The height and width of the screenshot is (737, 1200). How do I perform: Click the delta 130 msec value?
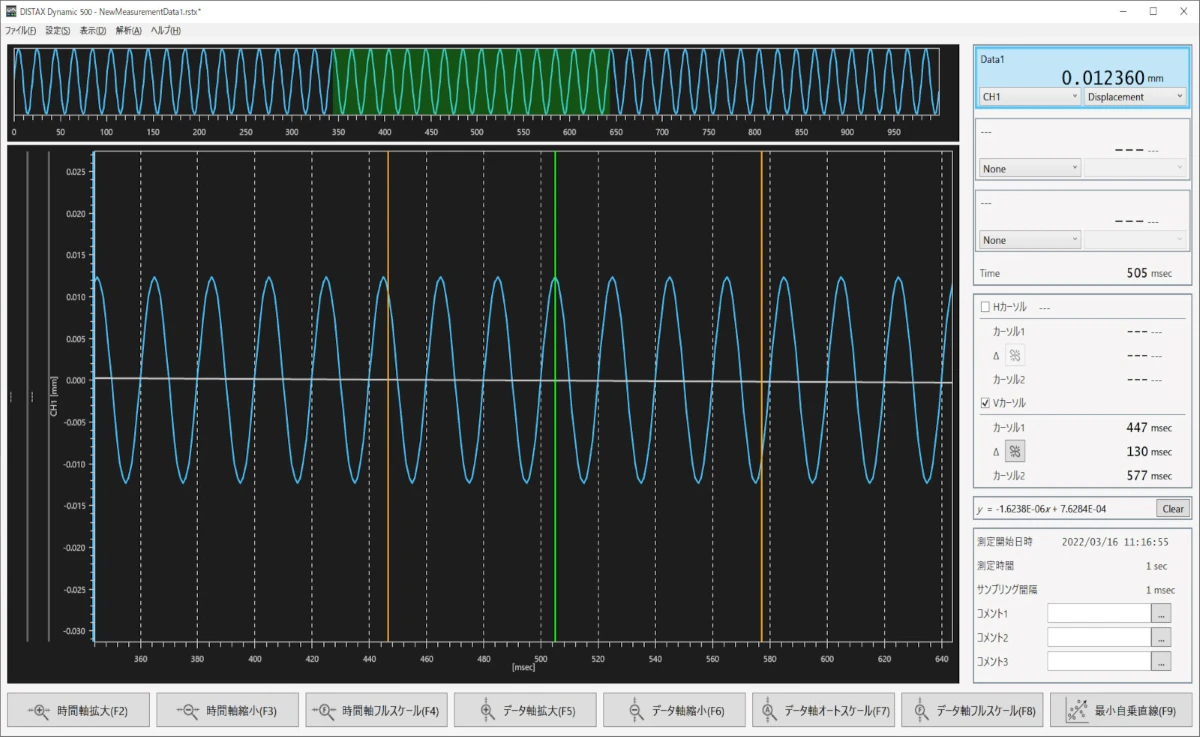point(1148,452)
